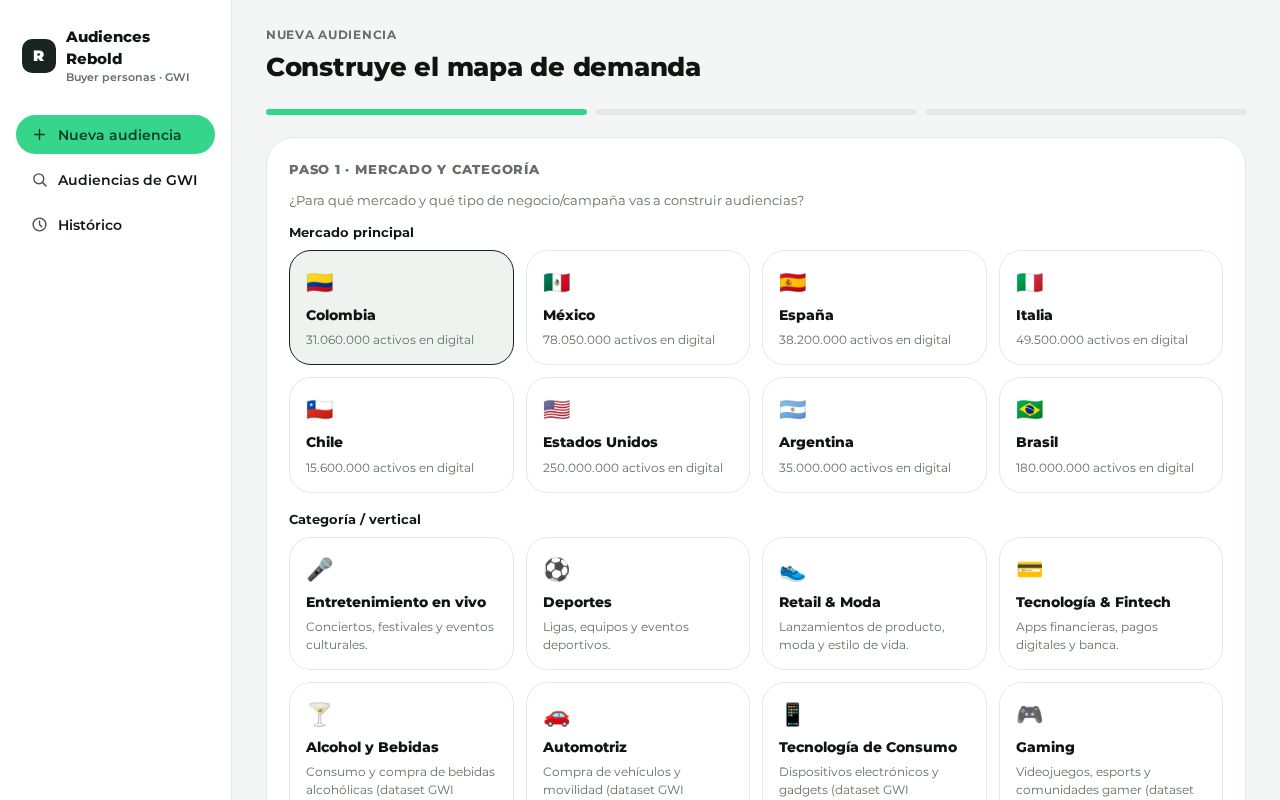Click the plus icon beside Nueva audiencia

coord(40,135)
